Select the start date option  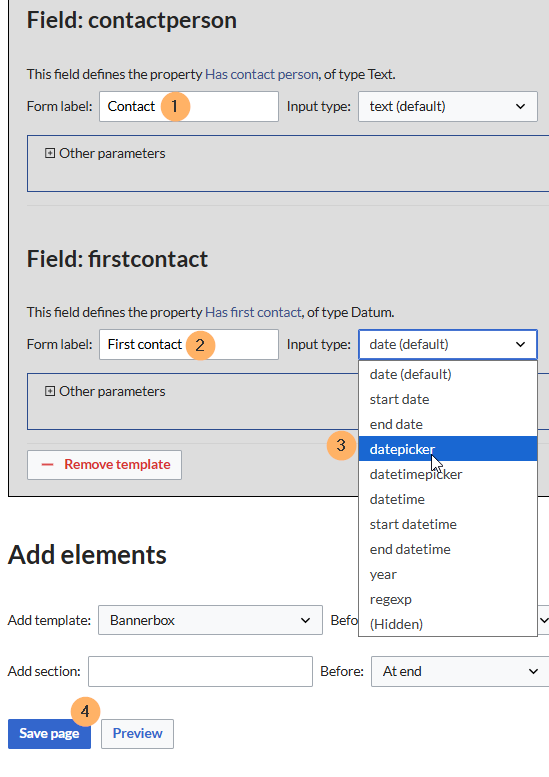click(x=447, y=399)
